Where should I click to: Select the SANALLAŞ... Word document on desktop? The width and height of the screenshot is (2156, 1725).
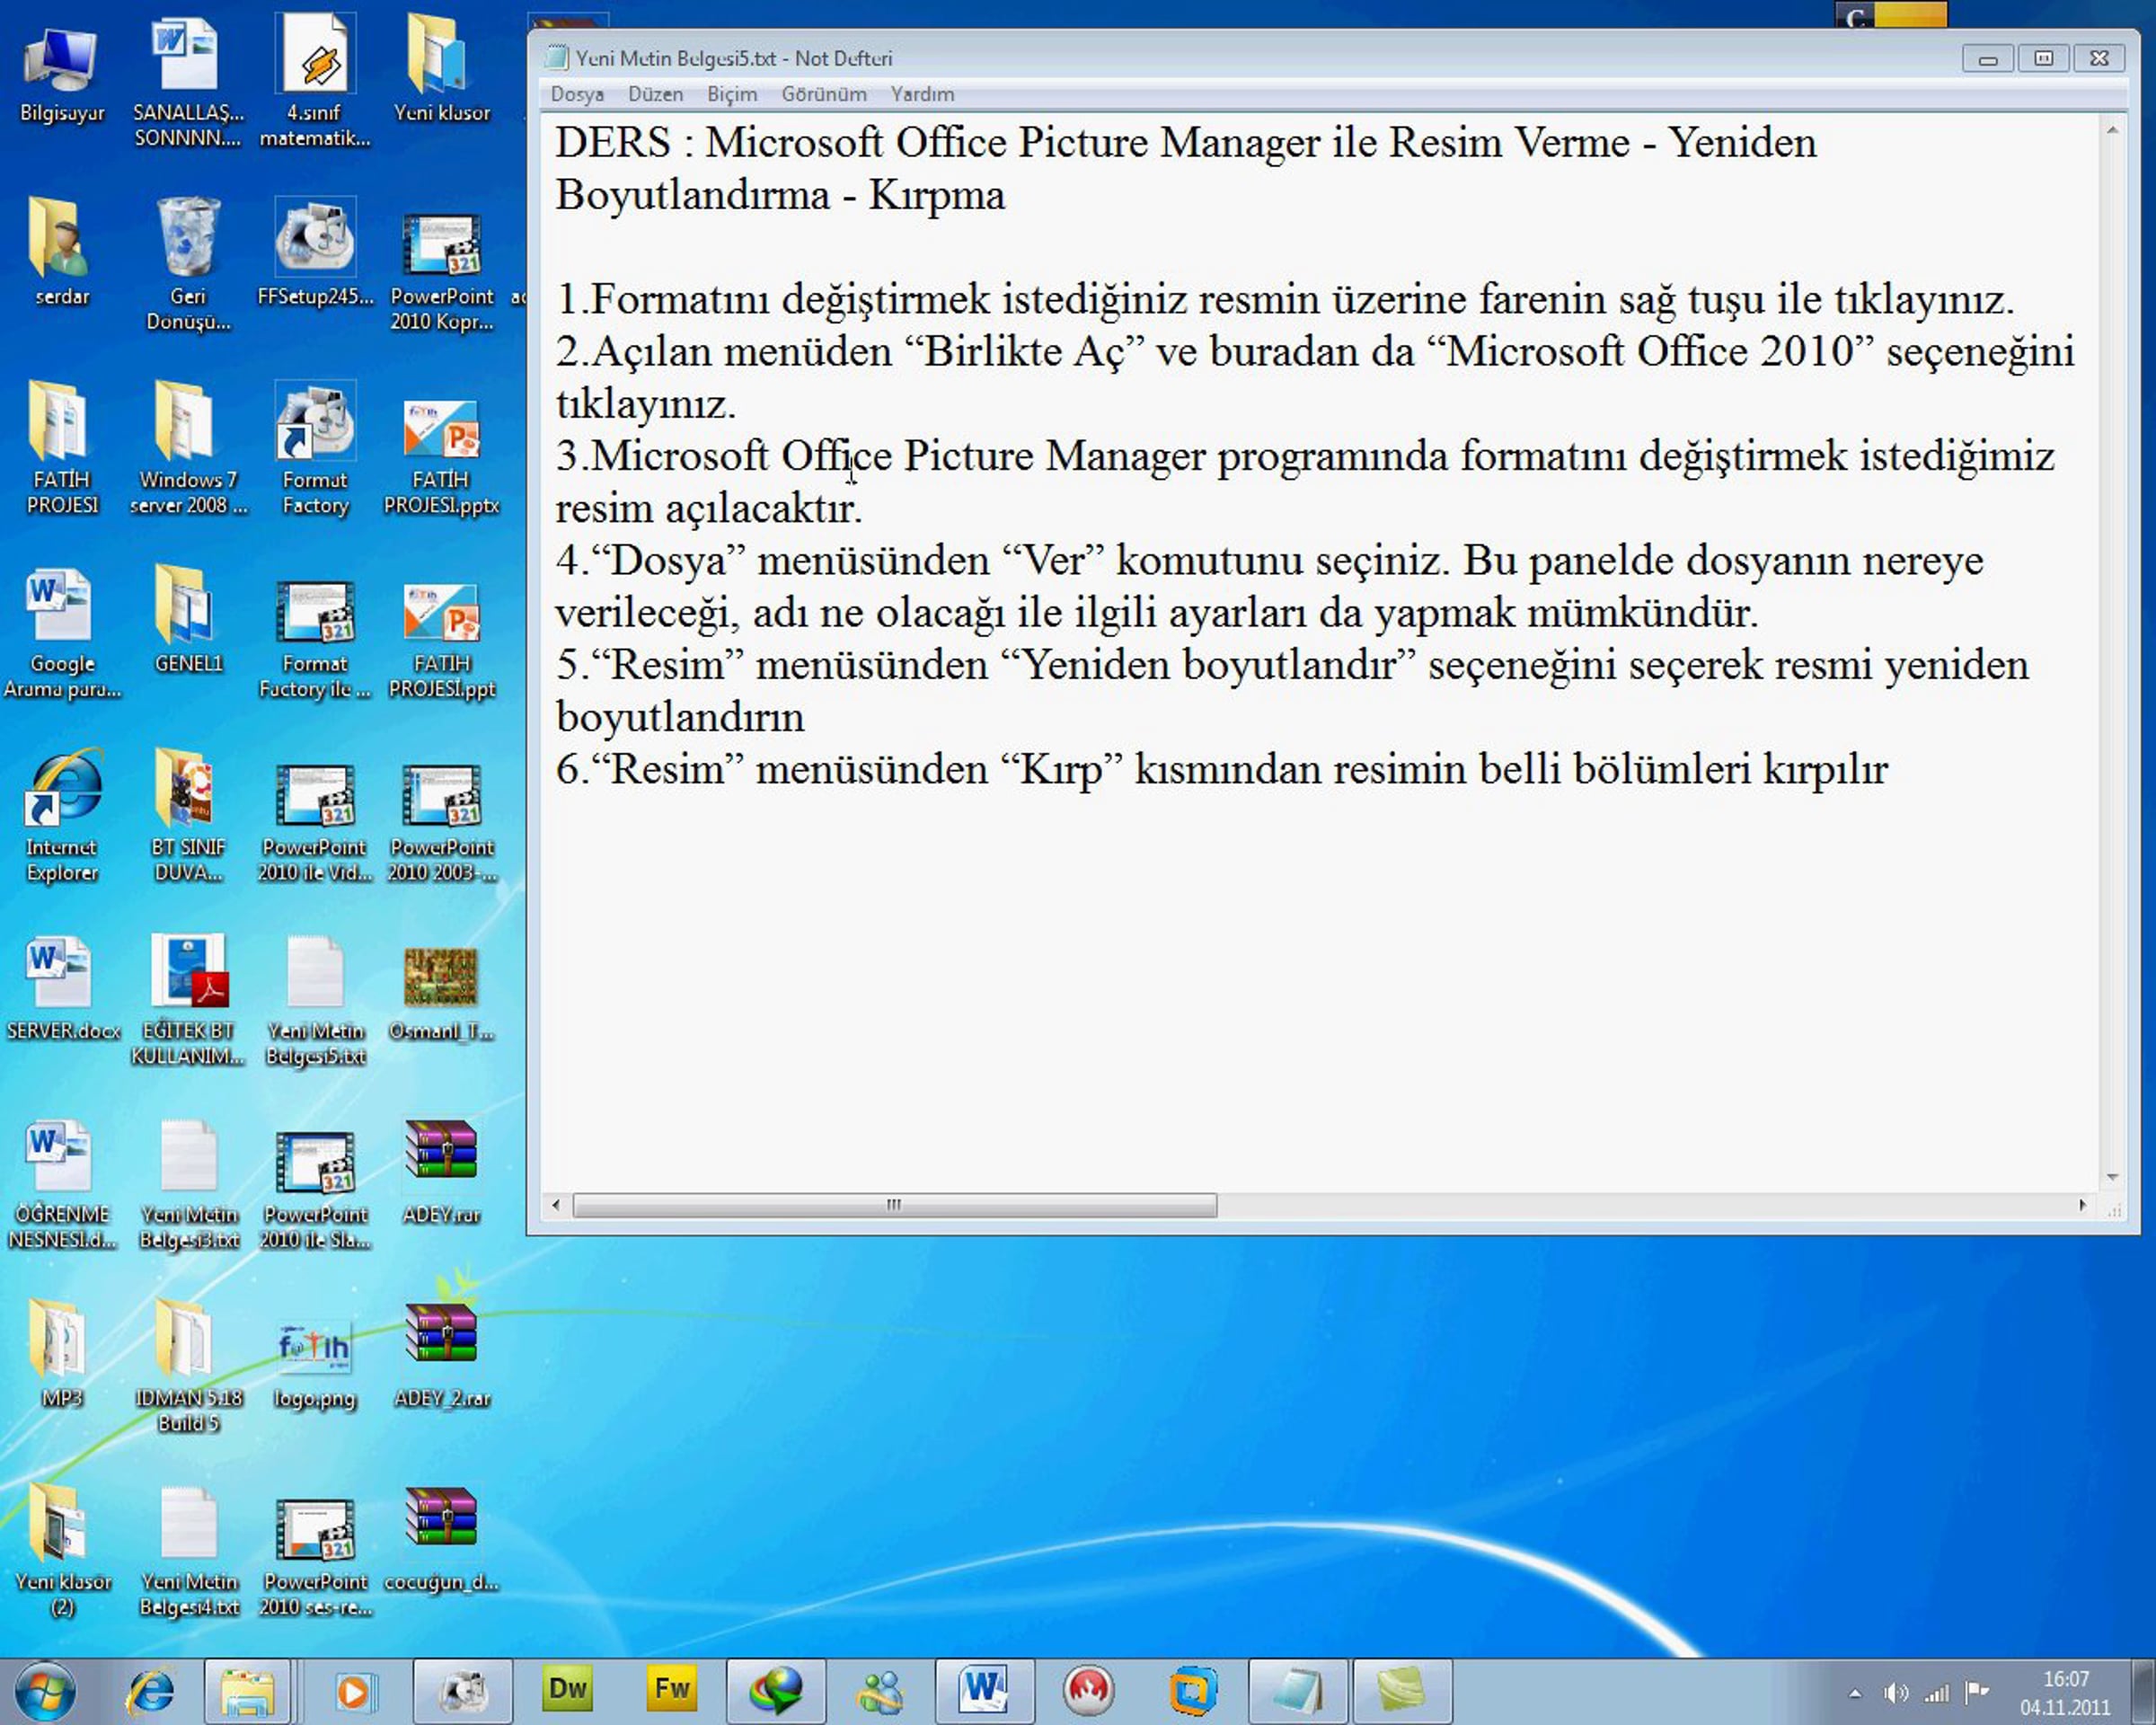(x=187, y=82)
